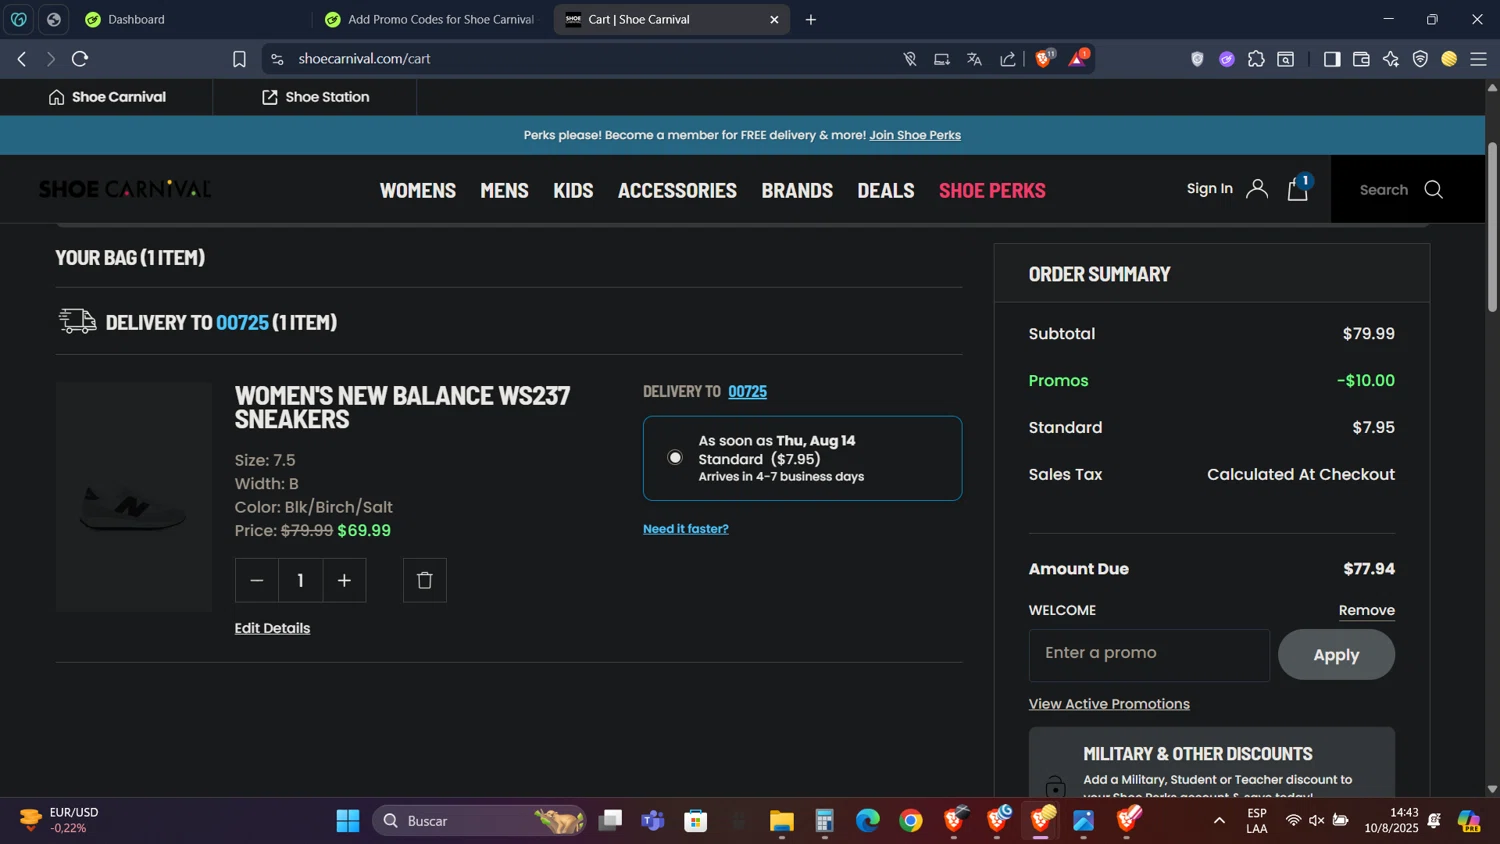The image size is (1500, 844).
Task: Open View Active Promotions link
Action: [1109, 704]
